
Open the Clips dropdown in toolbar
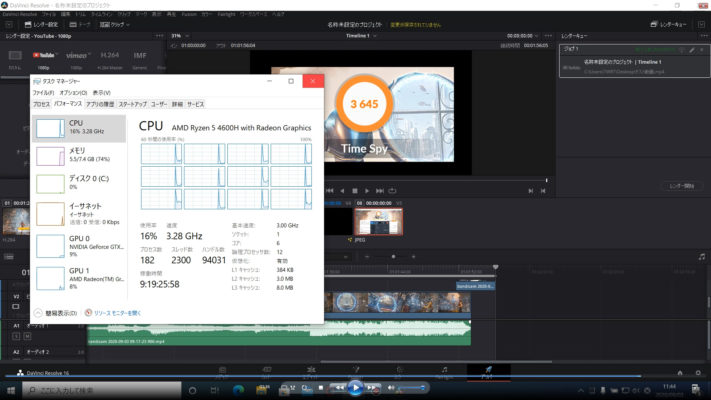[115, 24]
